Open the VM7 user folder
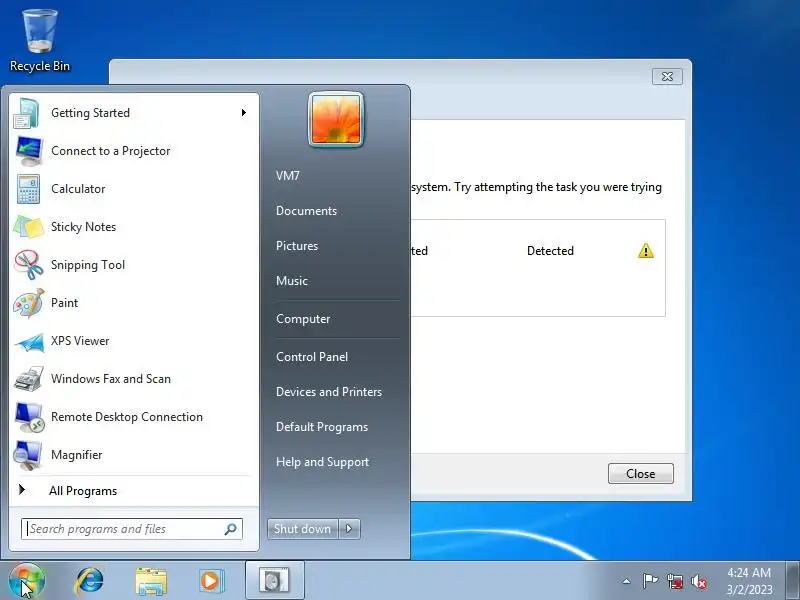 pos(288,176)
